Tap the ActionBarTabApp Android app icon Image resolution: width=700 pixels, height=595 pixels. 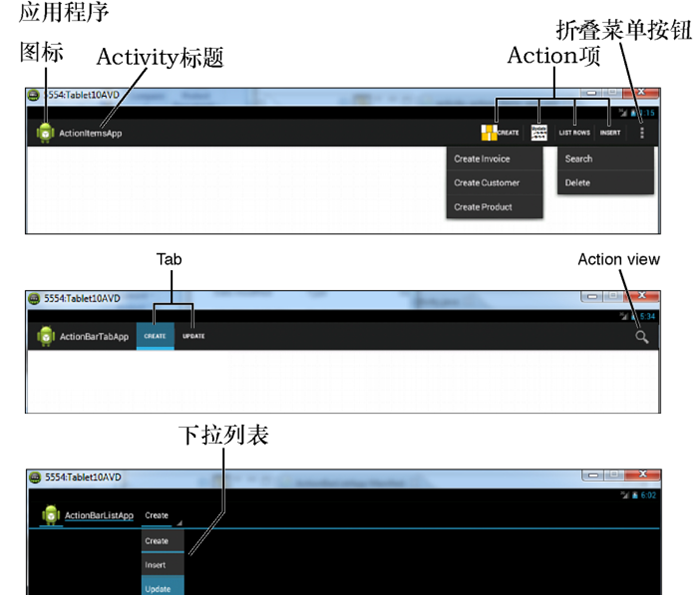click(x=46, y=336)
